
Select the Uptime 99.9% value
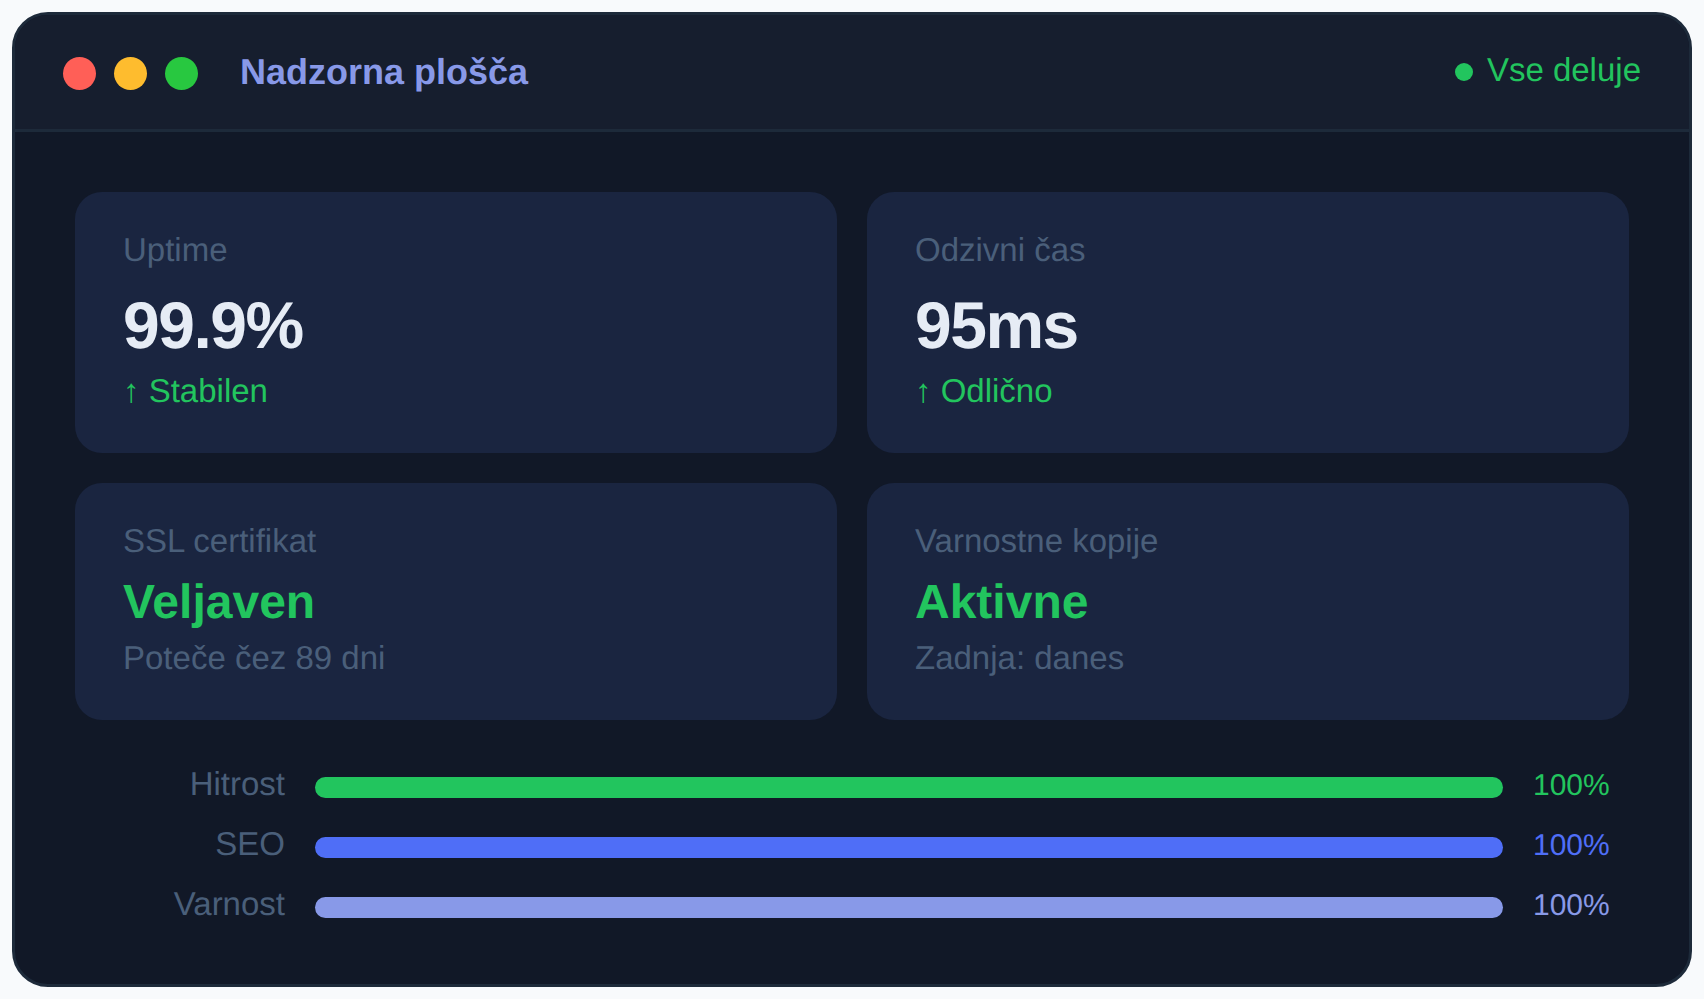pos(213,326)
